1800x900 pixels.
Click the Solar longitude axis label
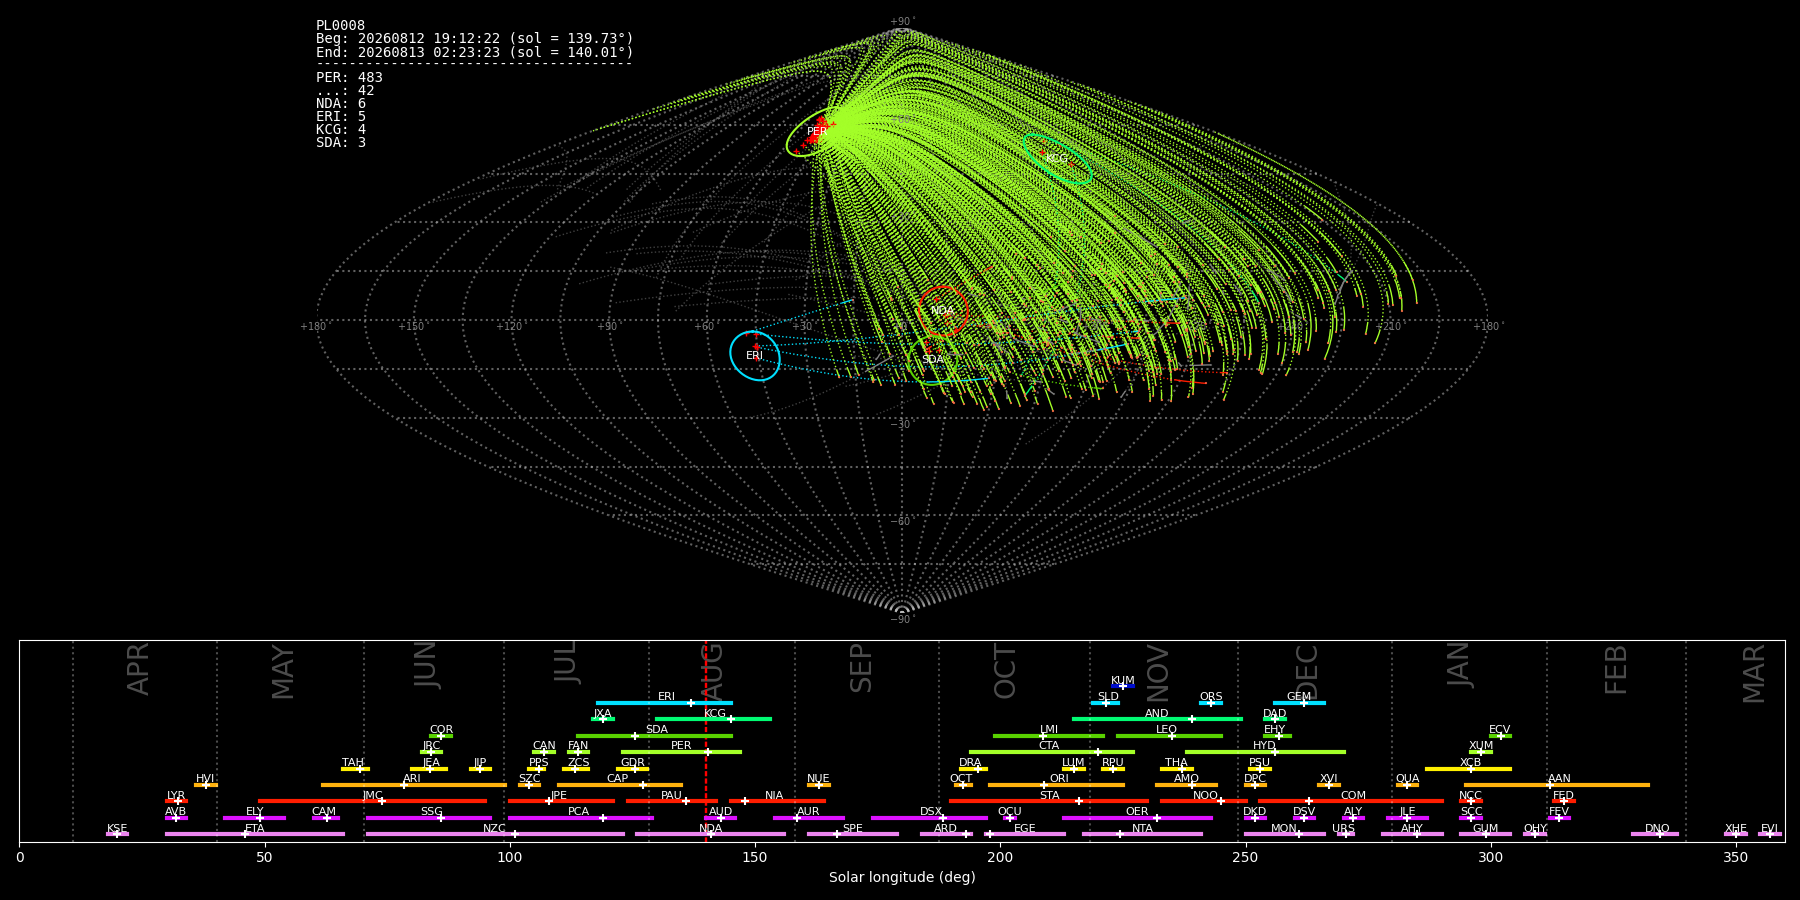902,877
